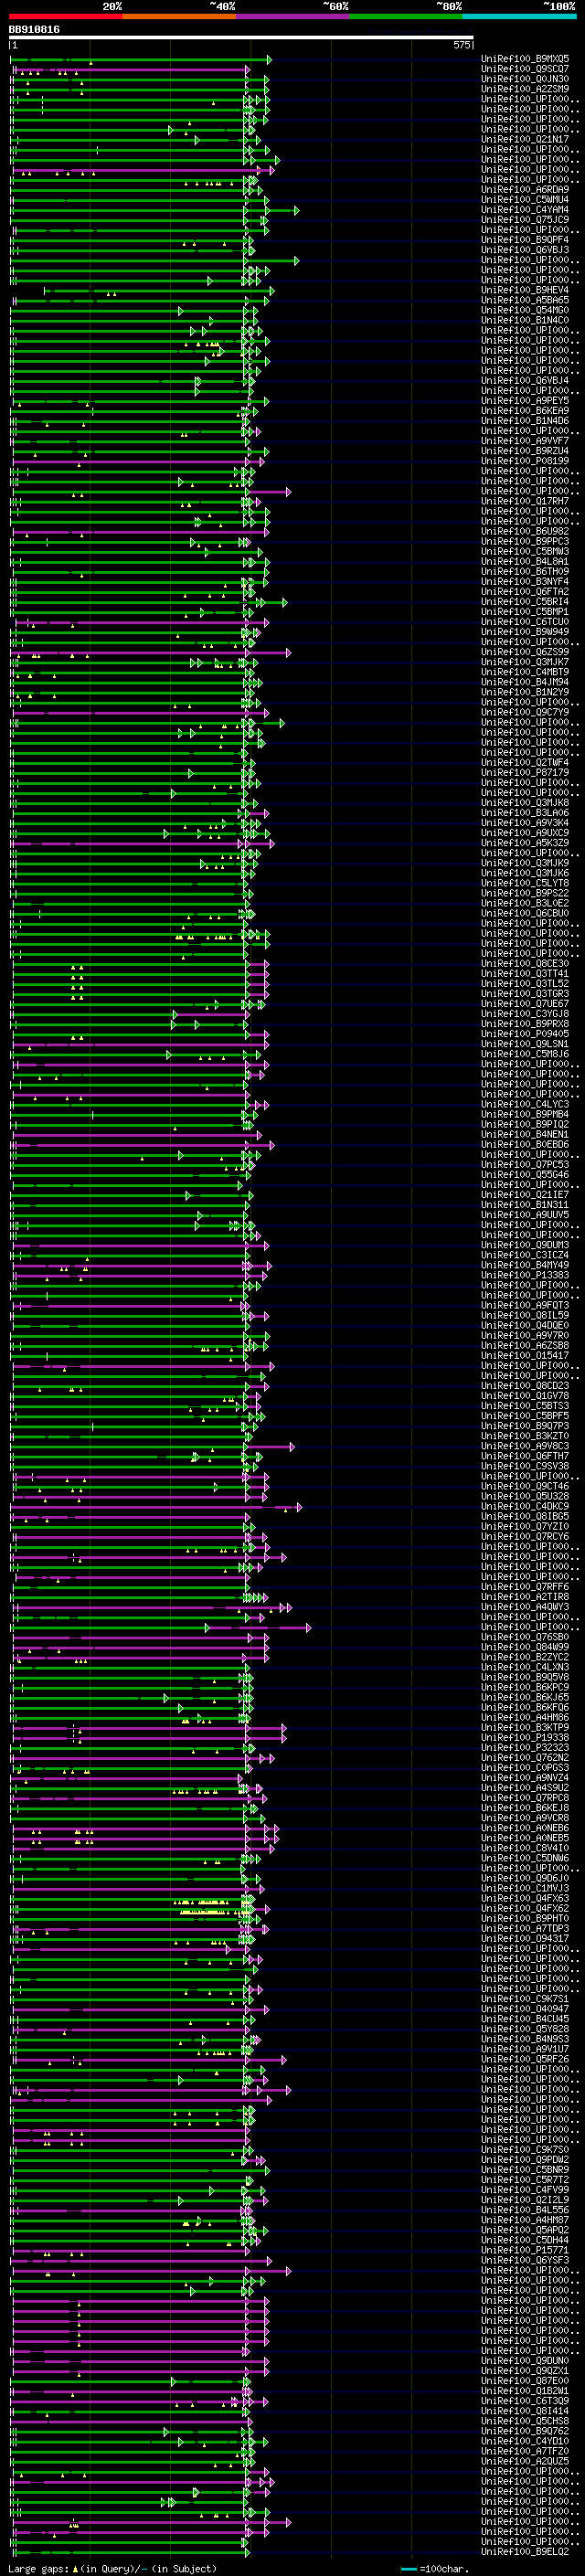Choose hit UniRef100_Q9CT46
The width and height of the screenshot is (585, 2576).
[525, 1487]
